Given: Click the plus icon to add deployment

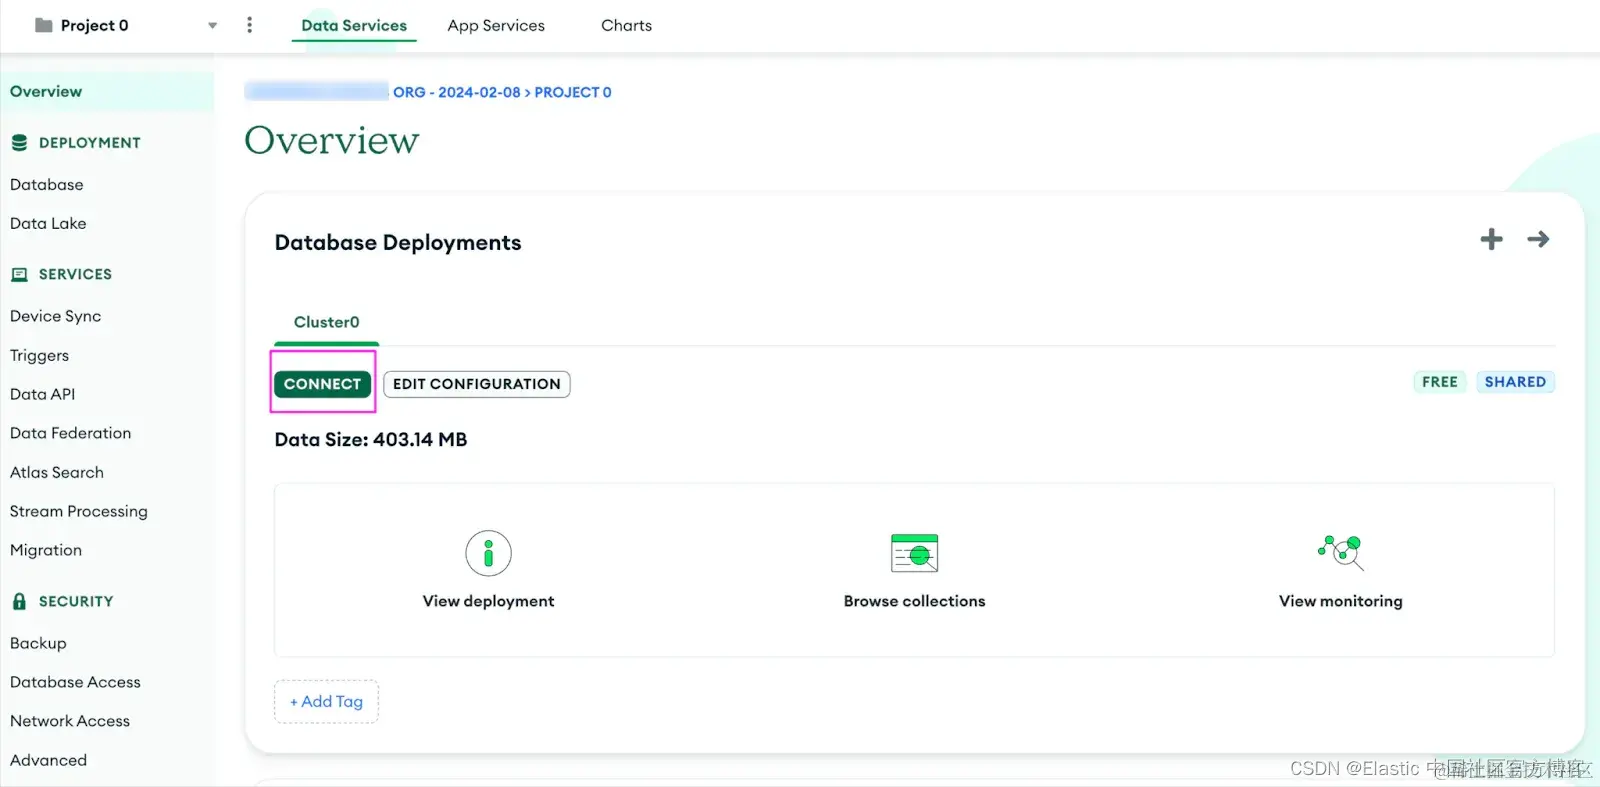Looking at the screenshot, I should pos(1491,239).
